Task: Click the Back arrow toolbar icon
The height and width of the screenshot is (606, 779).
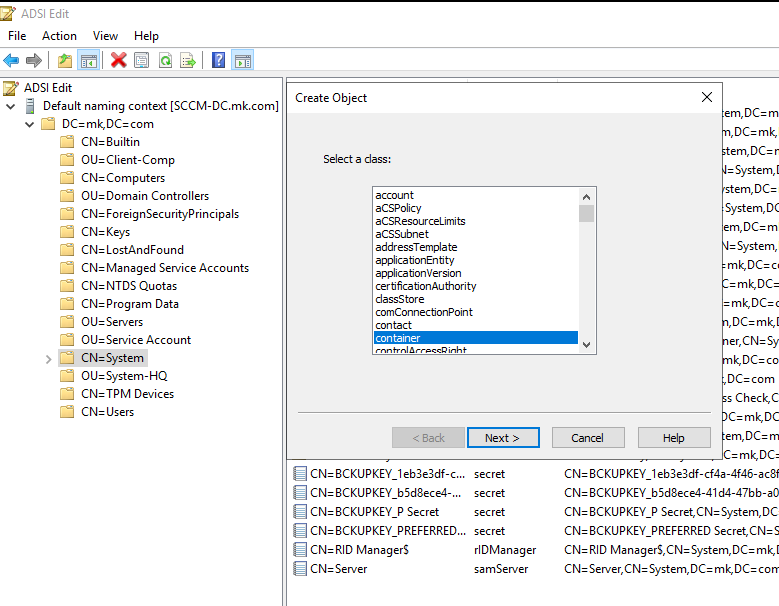Action: pyautogui.click(x=12, y=60)
